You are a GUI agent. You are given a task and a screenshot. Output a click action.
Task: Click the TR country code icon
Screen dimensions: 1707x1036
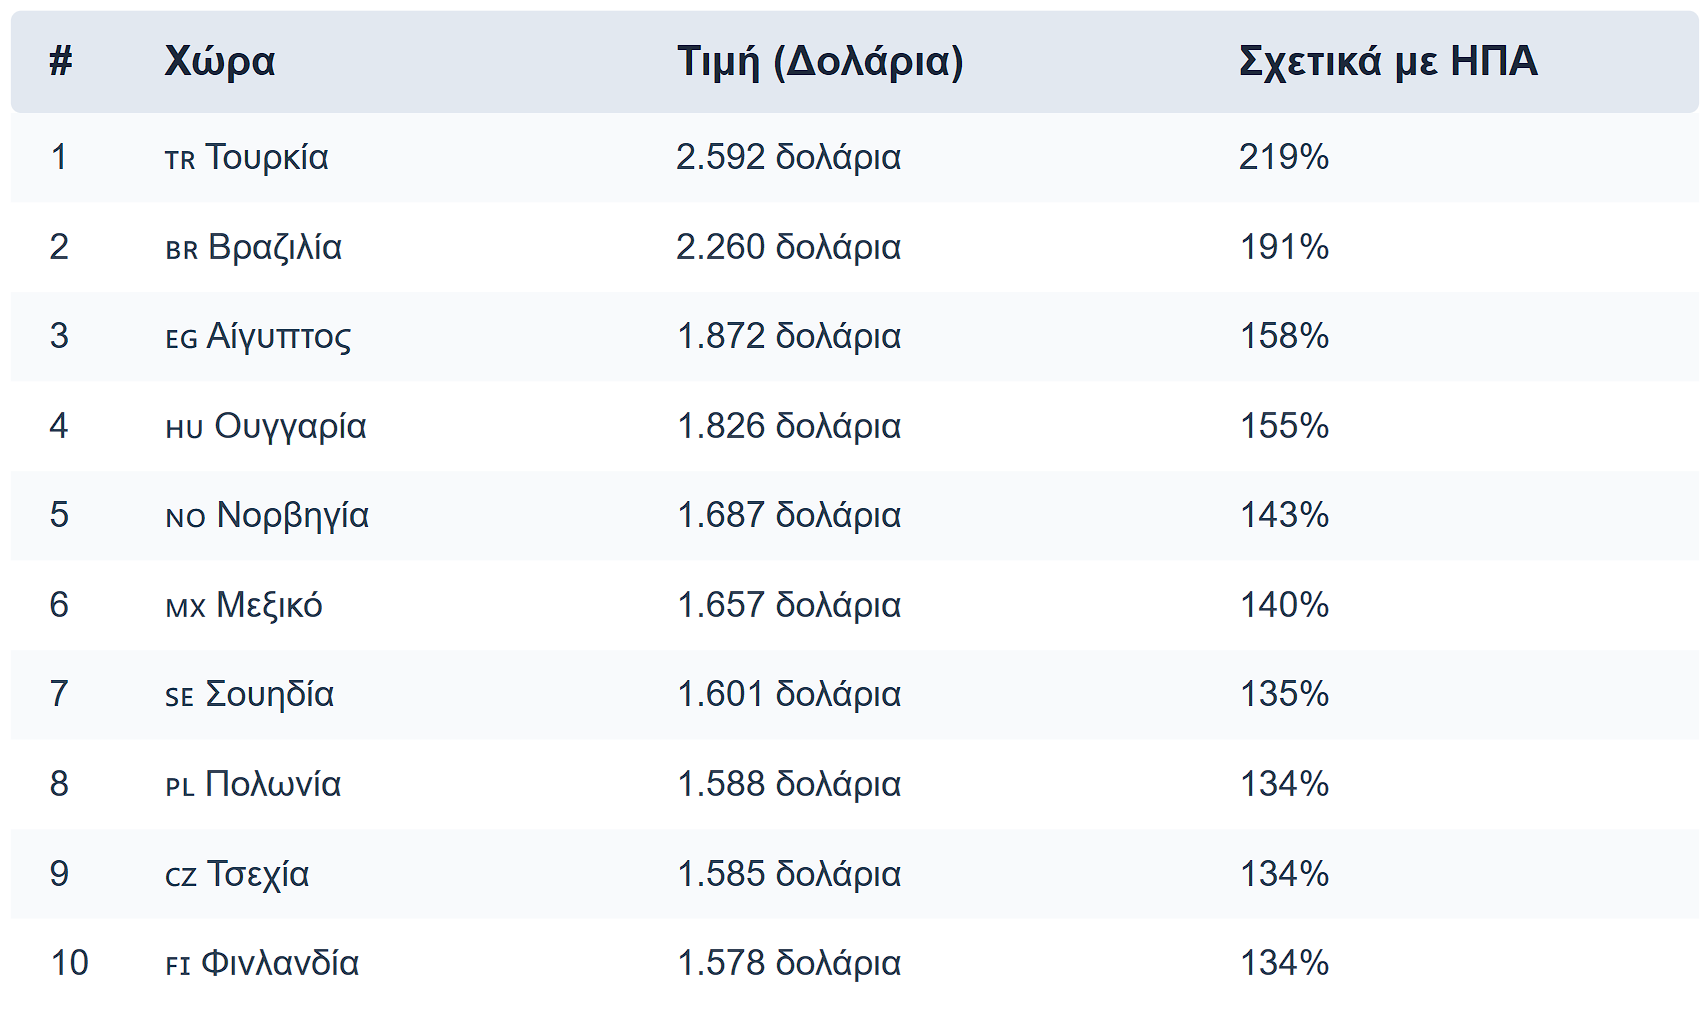coord(180,160)
